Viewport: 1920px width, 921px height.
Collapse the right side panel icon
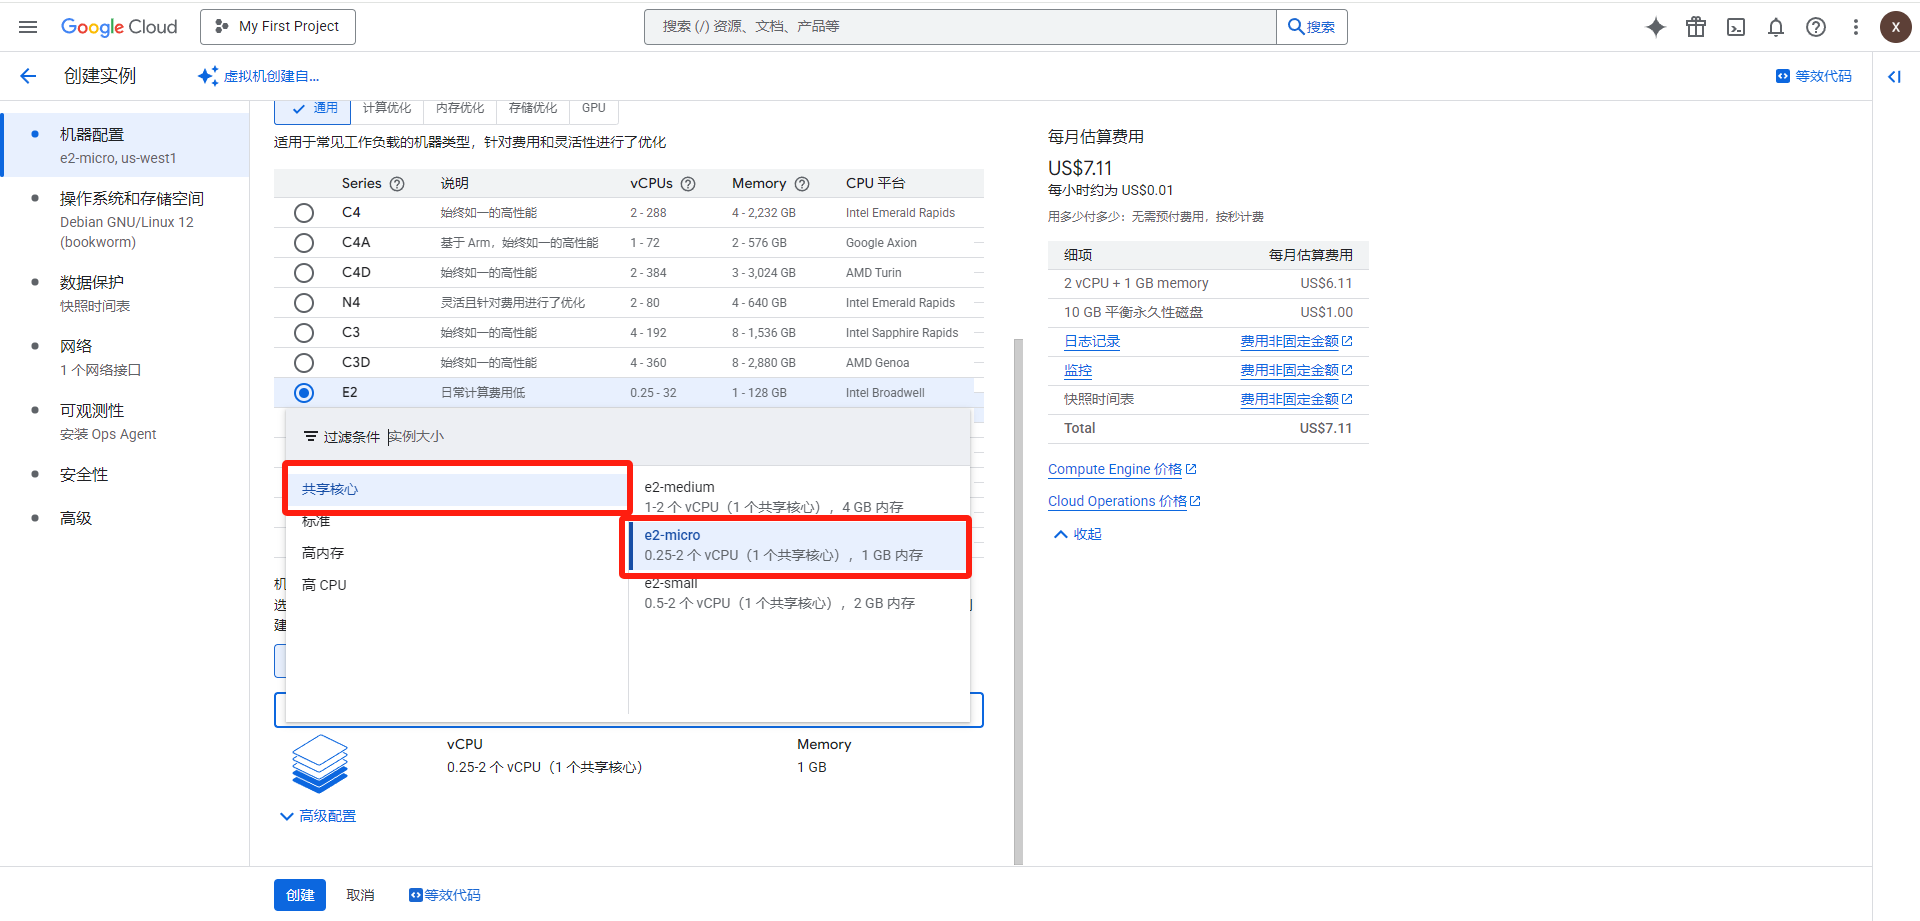[1894, 76]
